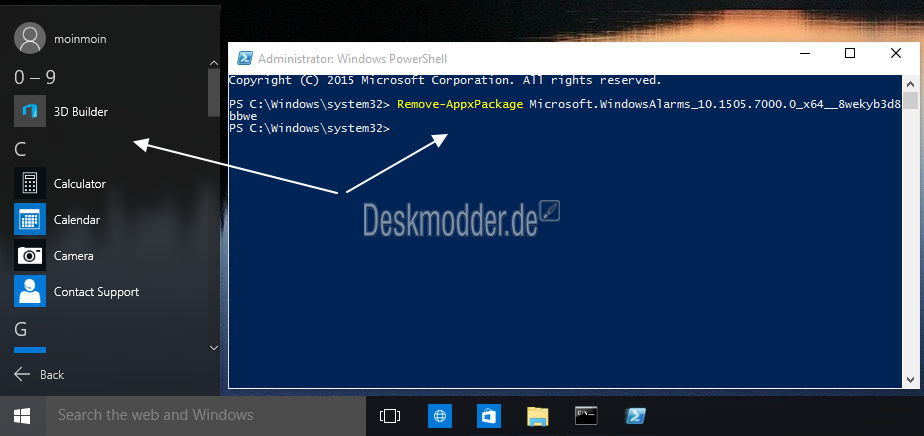This screenshot has width=924, height=436.
Task: Open the Windows Start button
Action: point(22,416)
